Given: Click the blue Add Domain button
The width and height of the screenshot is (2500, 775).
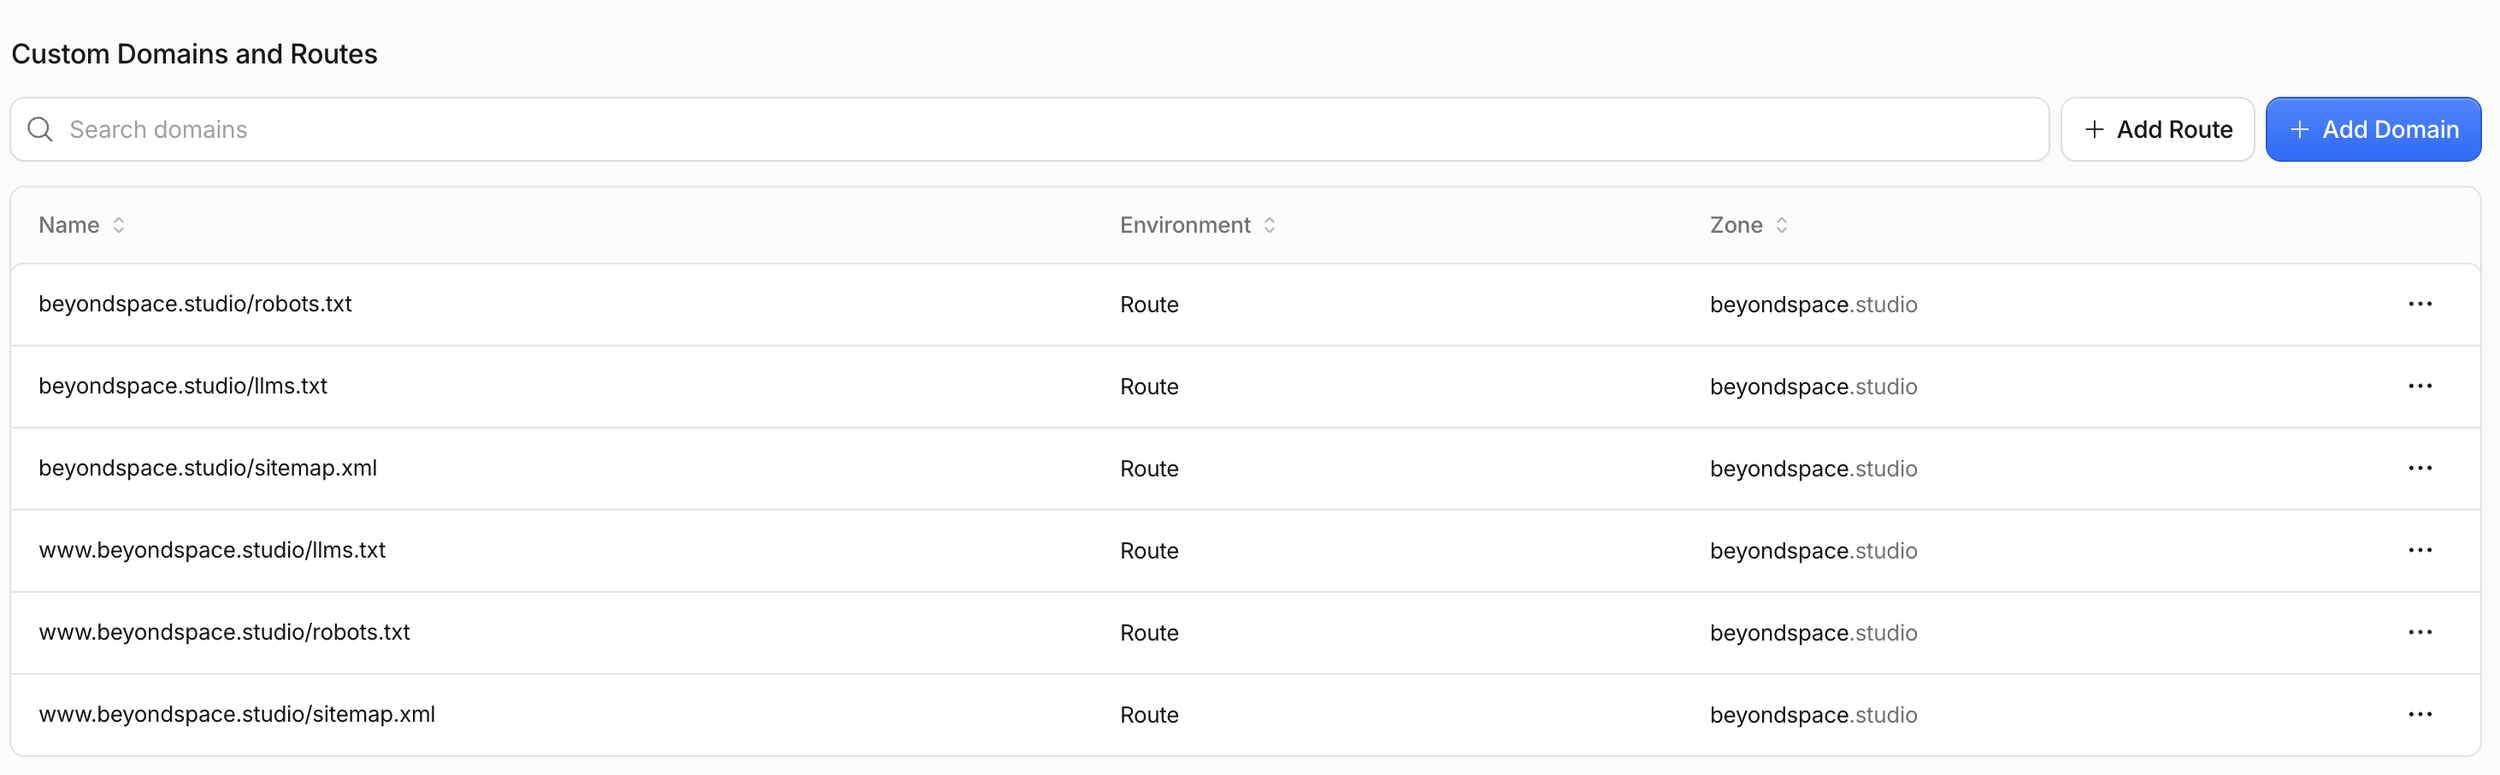Looking at the screenshot, I should click(x=2373, y=129).
